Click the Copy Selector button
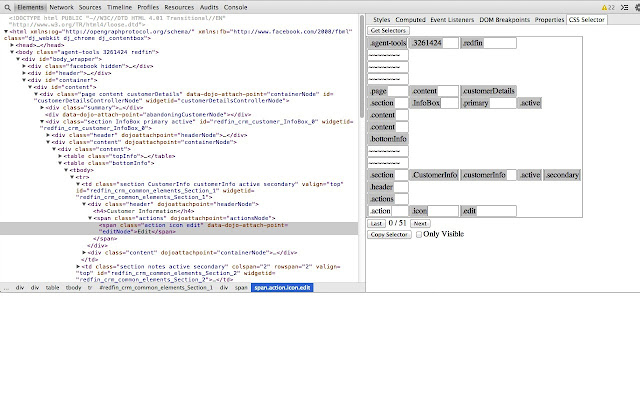 click(389, 235)
